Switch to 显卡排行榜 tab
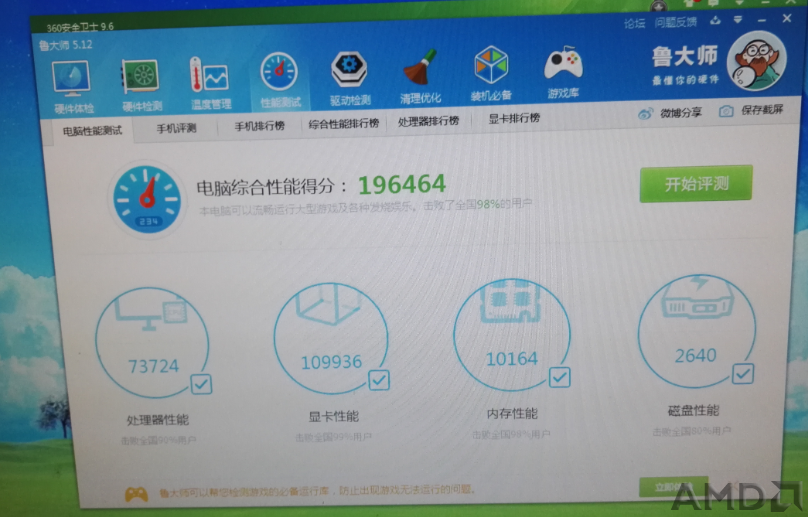Viewport: 808px width, 517px height. tap(514, 119)
